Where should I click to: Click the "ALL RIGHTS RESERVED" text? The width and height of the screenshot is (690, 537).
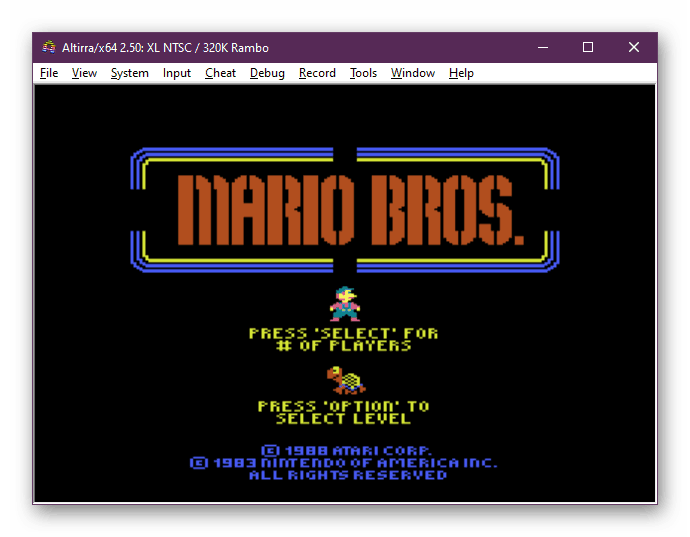(x=348, y=475)
